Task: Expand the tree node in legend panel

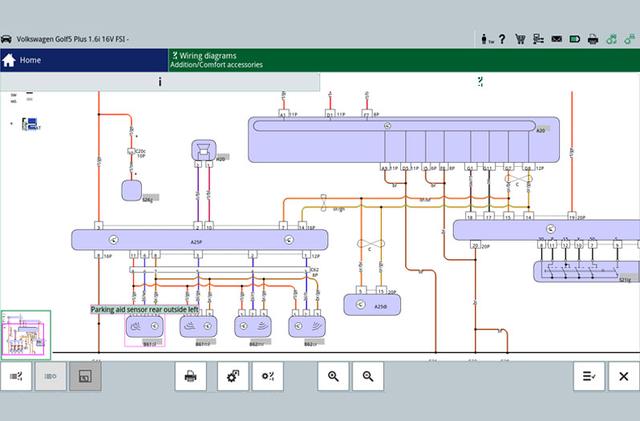Action: pyautogui.click(x=11, y=124)
